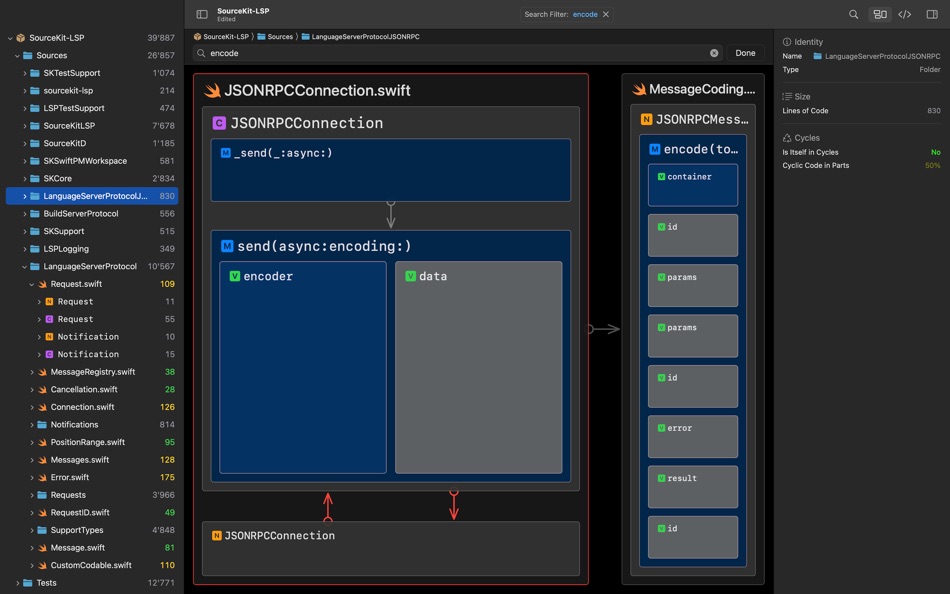Expand the sourcekit-lsp folder

[x=24, y=90]
